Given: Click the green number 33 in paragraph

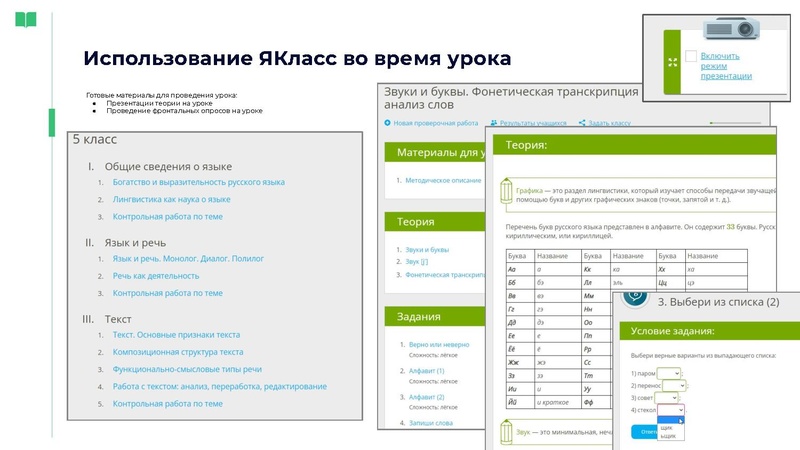Looking at the screenshot, I should coord(730,227).
